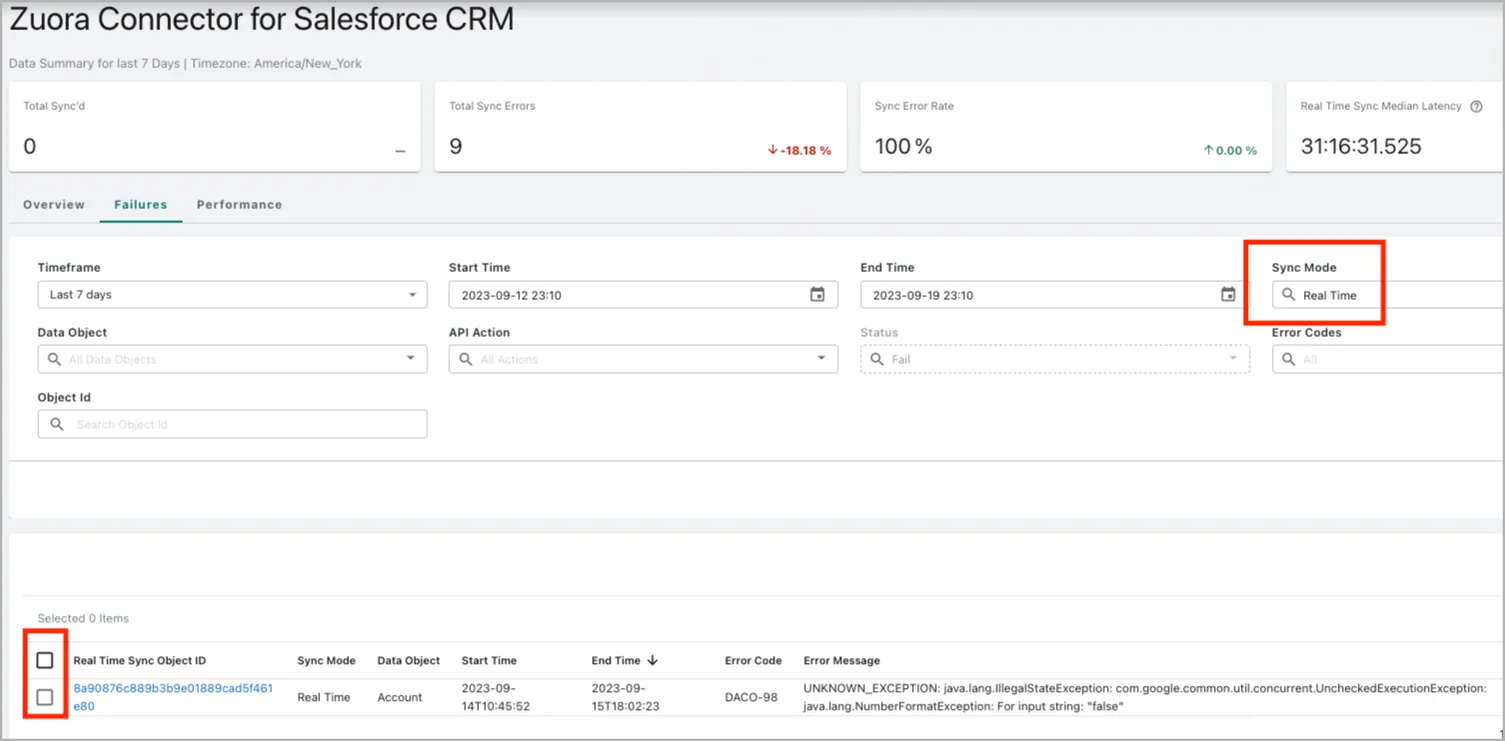Click the Error Message column header

pyautogui.click(x=842, y=661)
